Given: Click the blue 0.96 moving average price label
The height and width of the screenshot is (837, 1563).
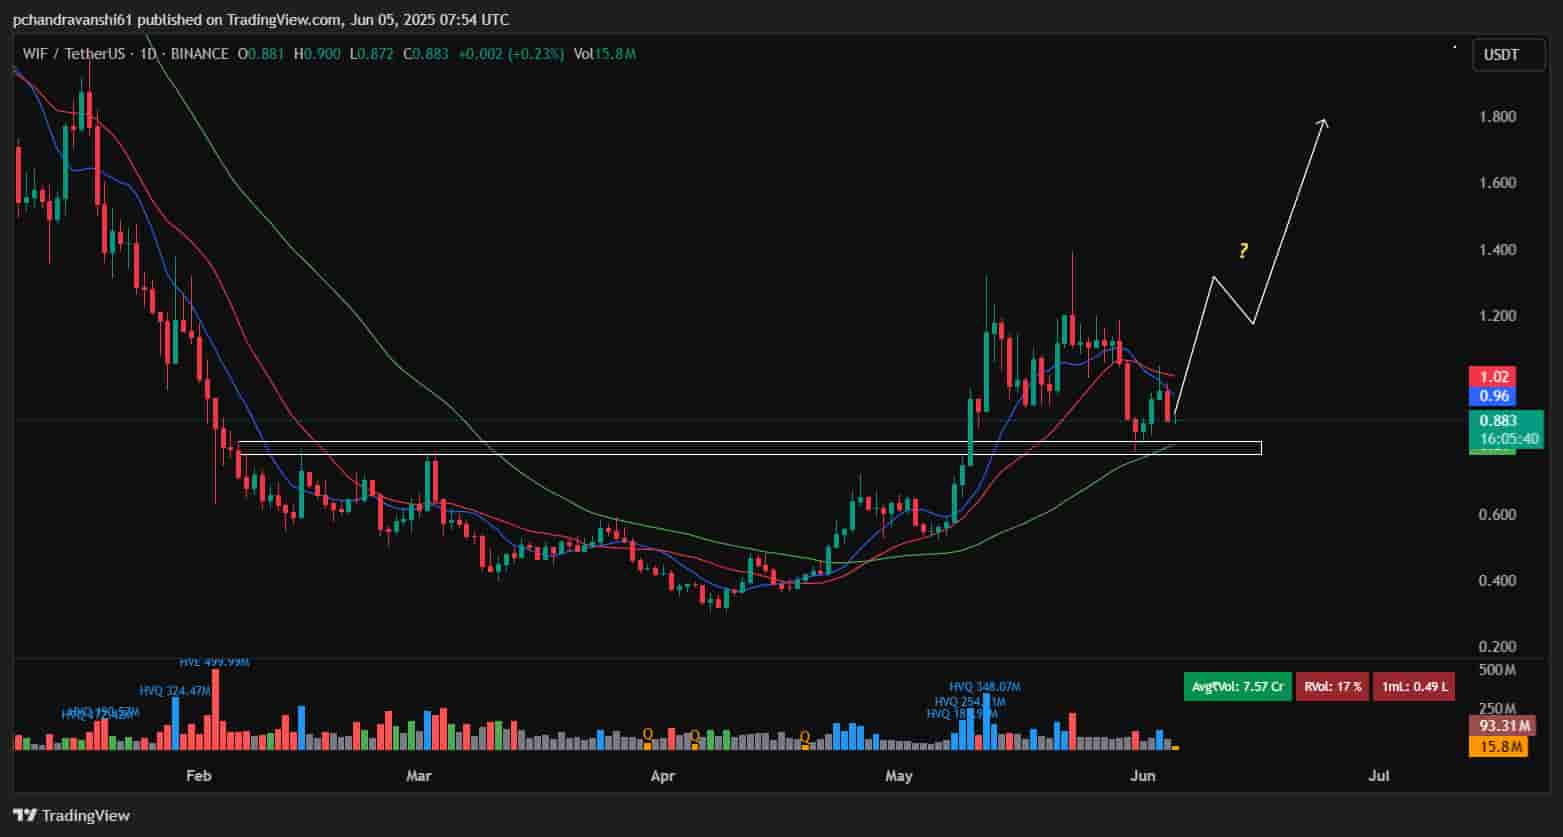Looking at the screenshot, I should pyautogui.click(x=1490, y=395).
